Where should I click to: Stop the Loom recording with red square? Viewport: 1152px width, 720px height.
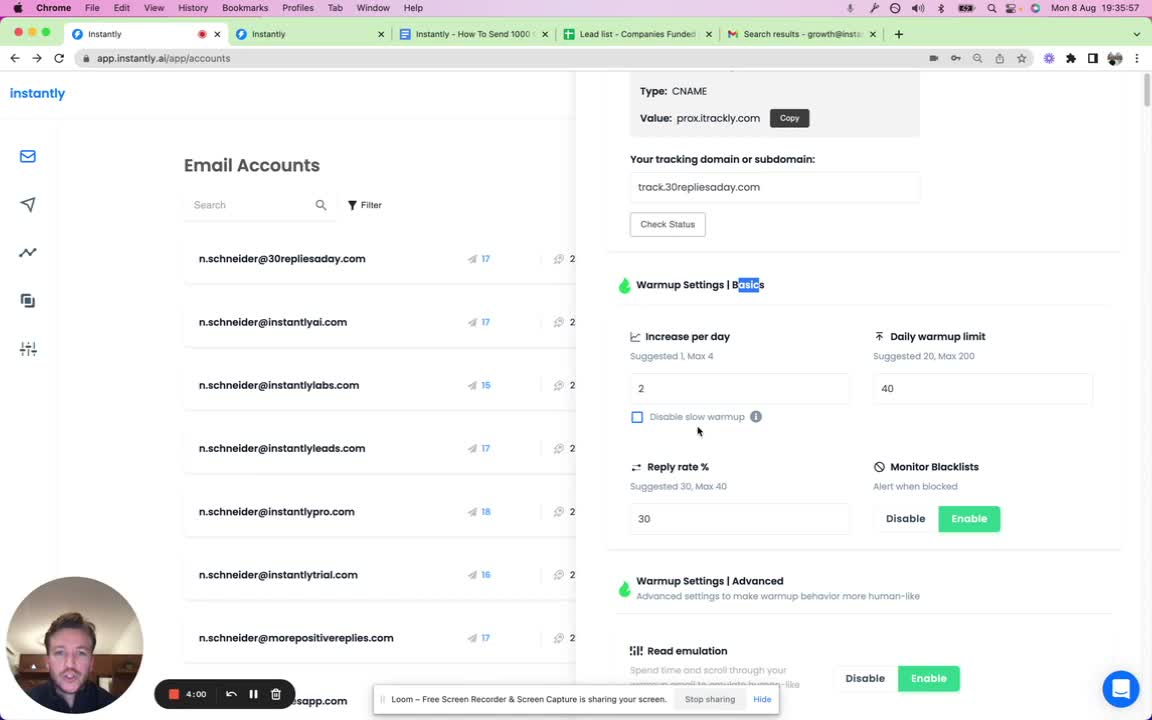[174, 694]
